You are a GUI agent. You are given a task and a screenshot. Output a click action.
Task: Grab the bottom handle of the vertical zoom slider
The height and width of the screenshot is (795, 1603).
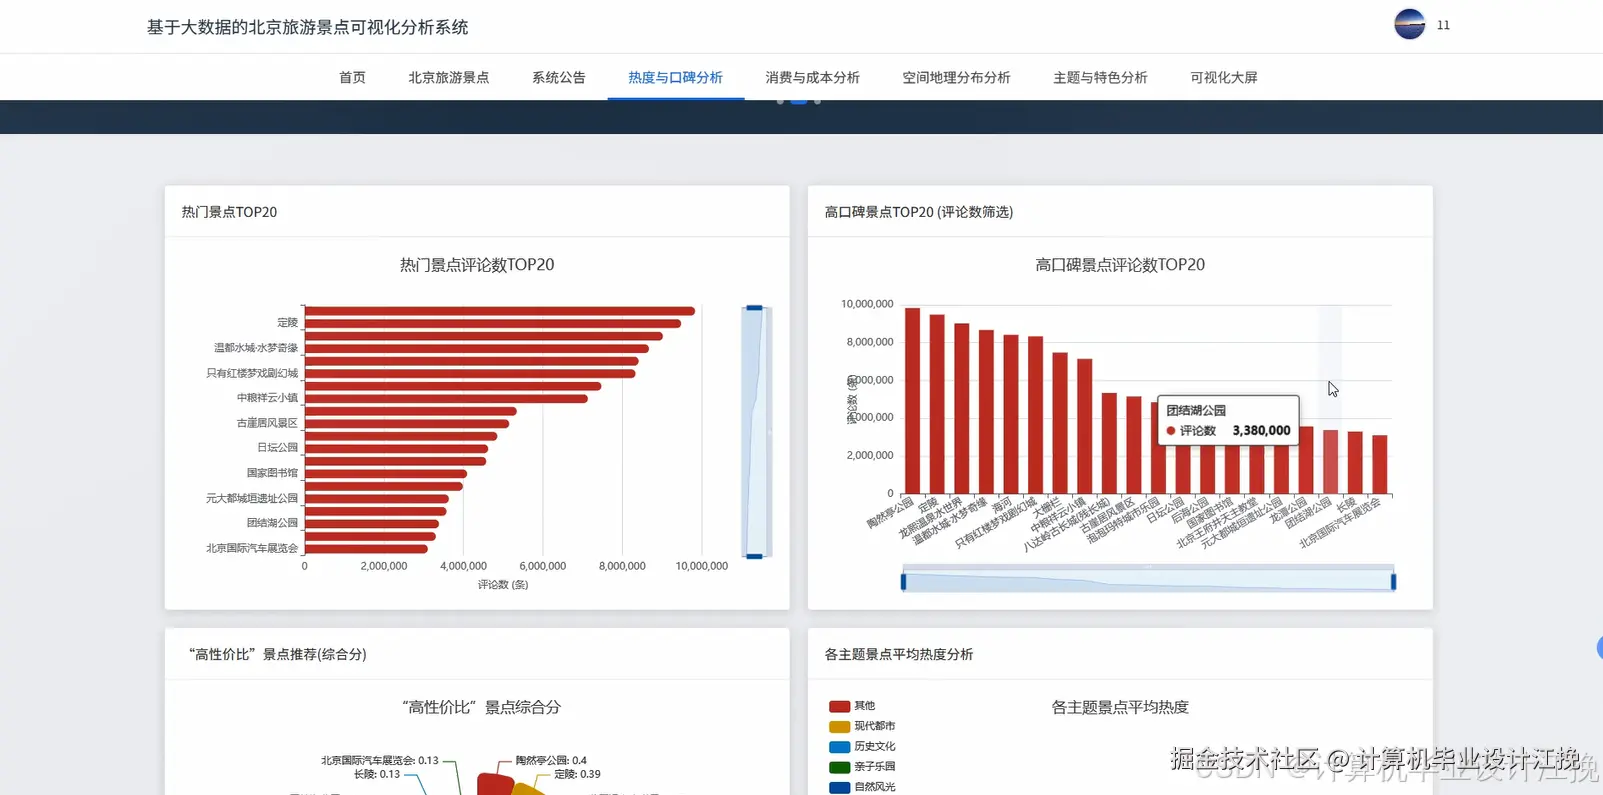click(755, 556)
